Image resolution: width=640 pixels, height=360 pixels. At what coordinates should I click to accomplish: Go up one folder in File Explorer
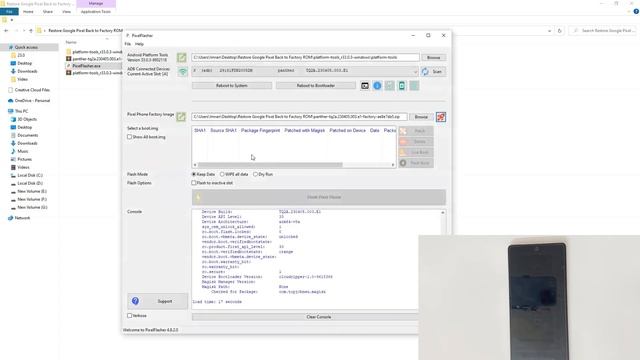tap(31, 31)
